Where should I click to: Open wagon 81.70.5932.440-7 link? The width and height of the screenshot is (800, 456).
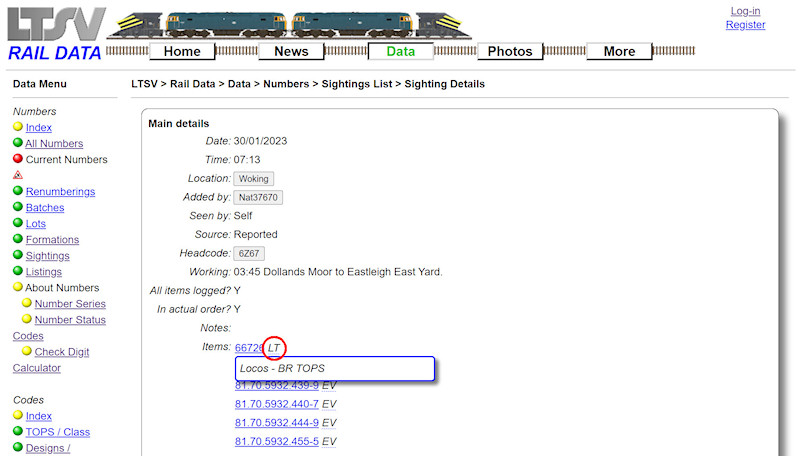(276, 404)
